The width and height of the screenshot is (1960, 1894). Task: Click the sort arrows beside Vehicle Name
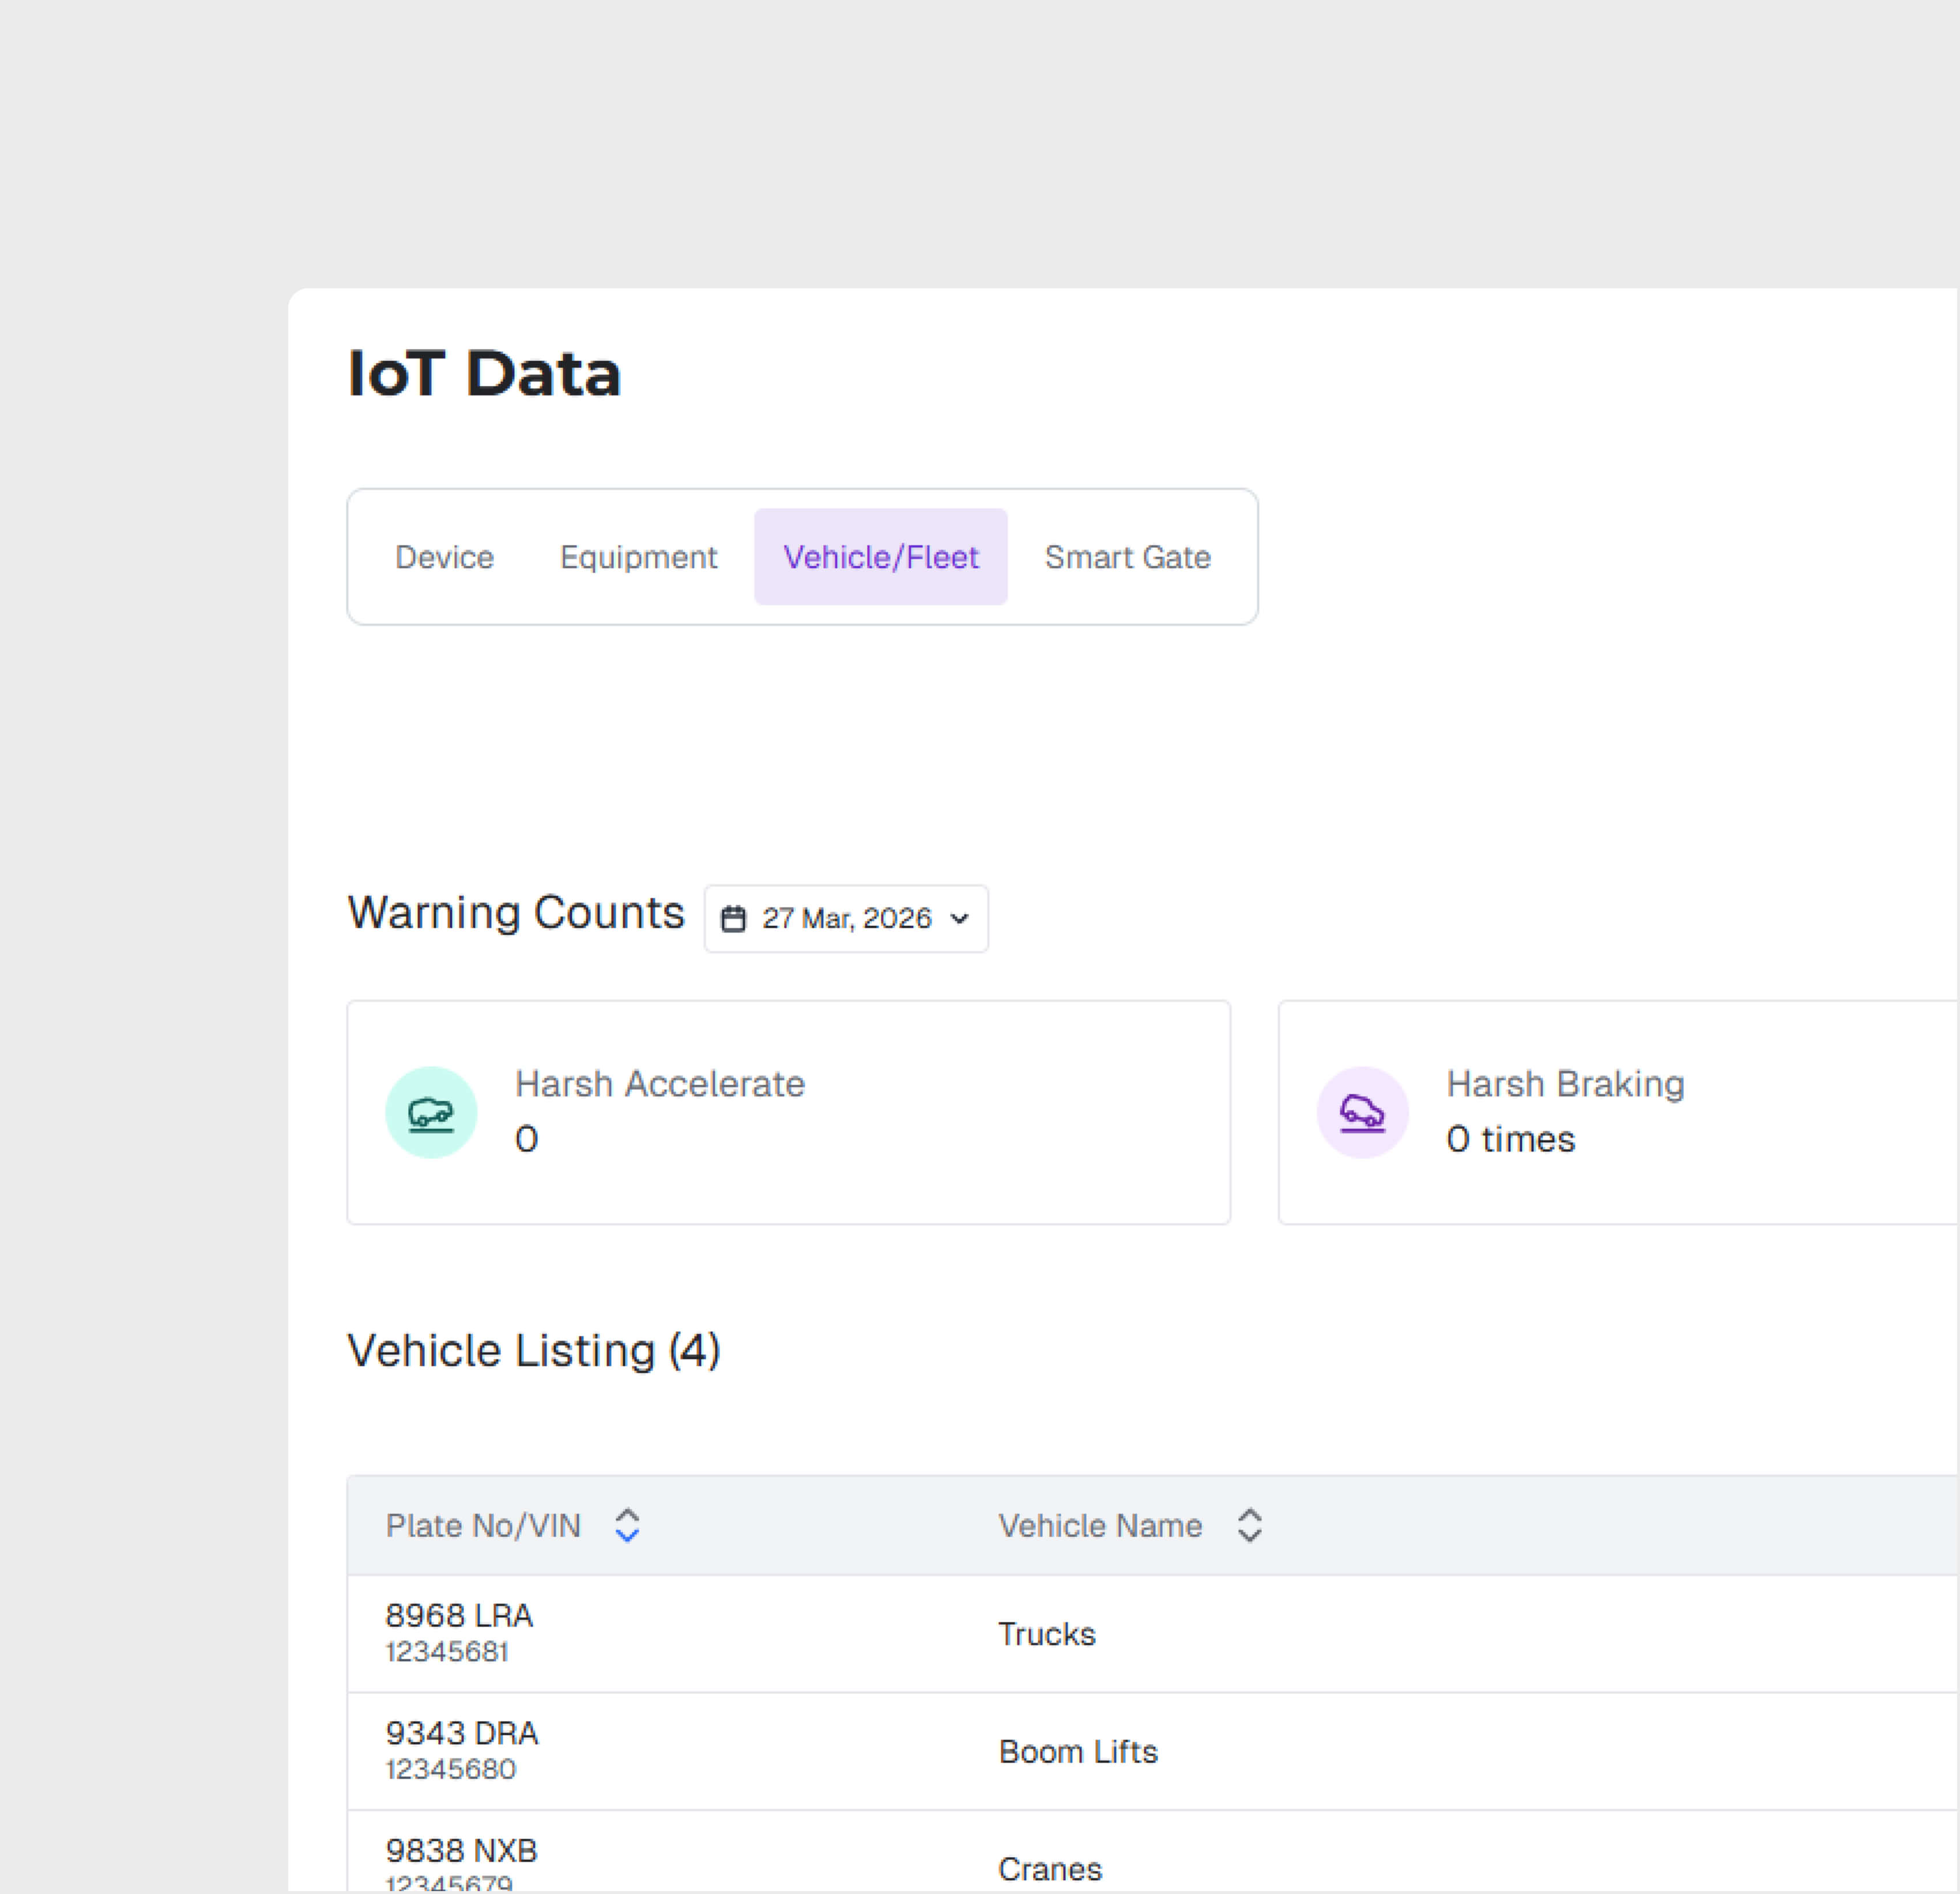1249,1525
